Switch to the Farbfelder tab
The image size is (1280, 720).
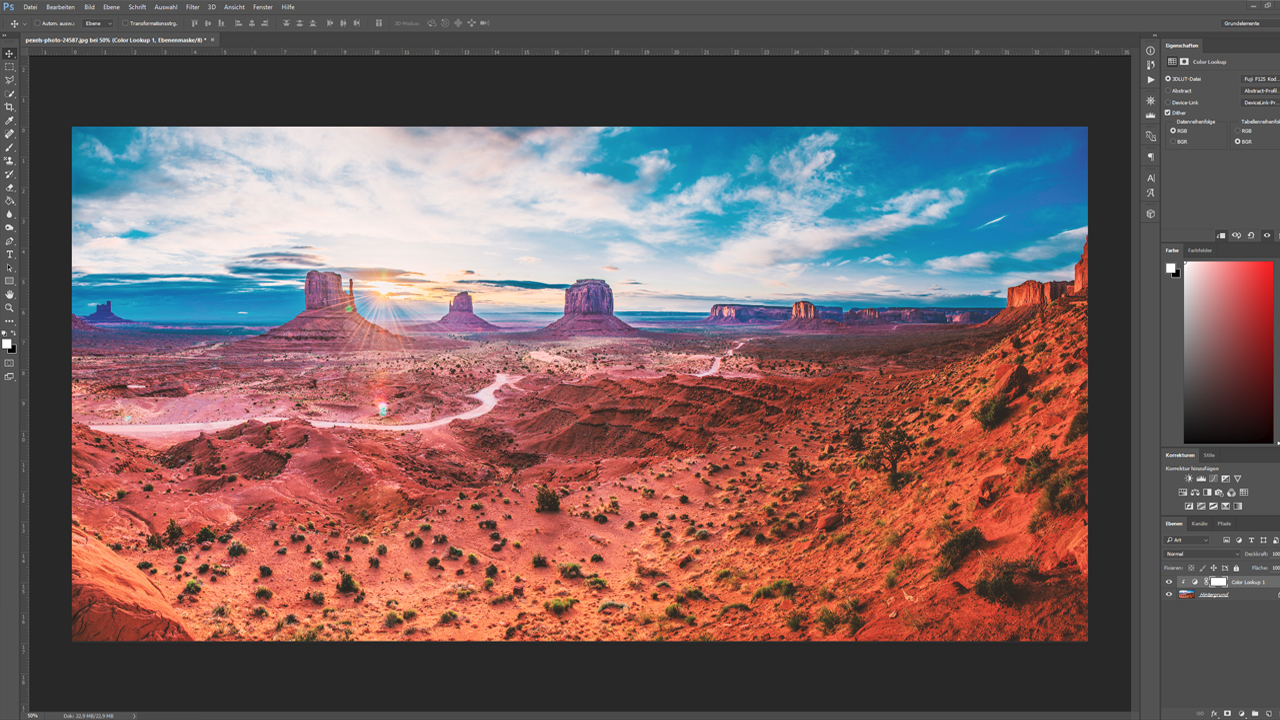[x=1200, y=250]
